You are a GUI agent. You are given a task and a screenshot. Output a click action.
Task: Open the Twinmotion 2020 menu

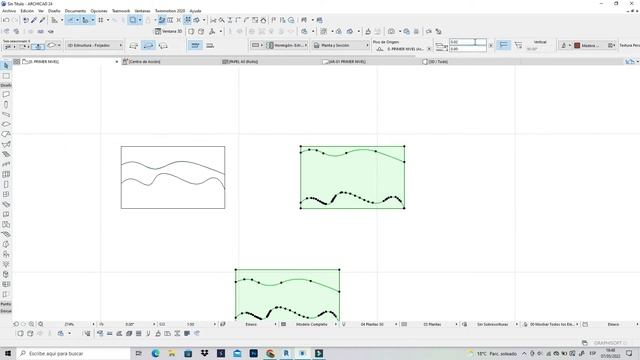point(170,11)
